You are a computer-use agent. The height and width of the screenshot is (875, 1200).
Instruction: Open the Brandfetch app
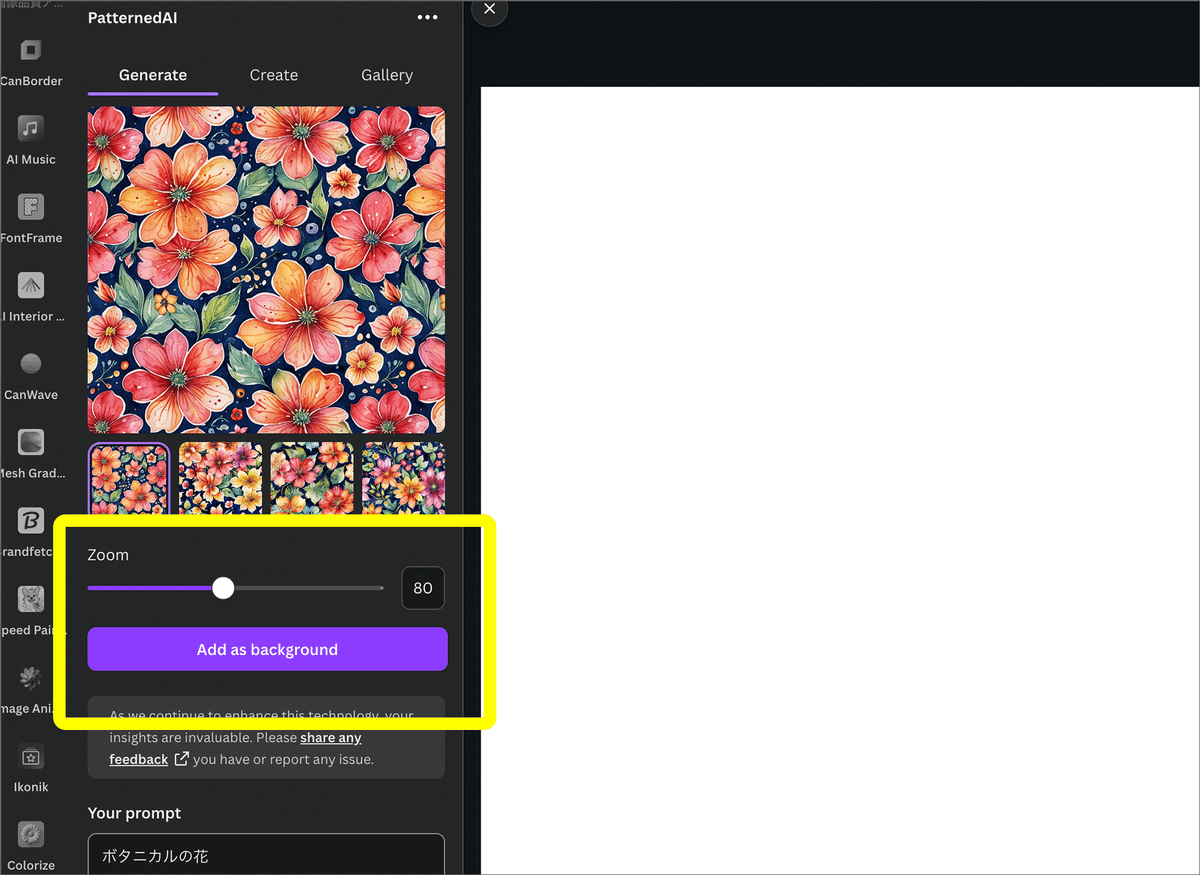click(x=30, y=522)
